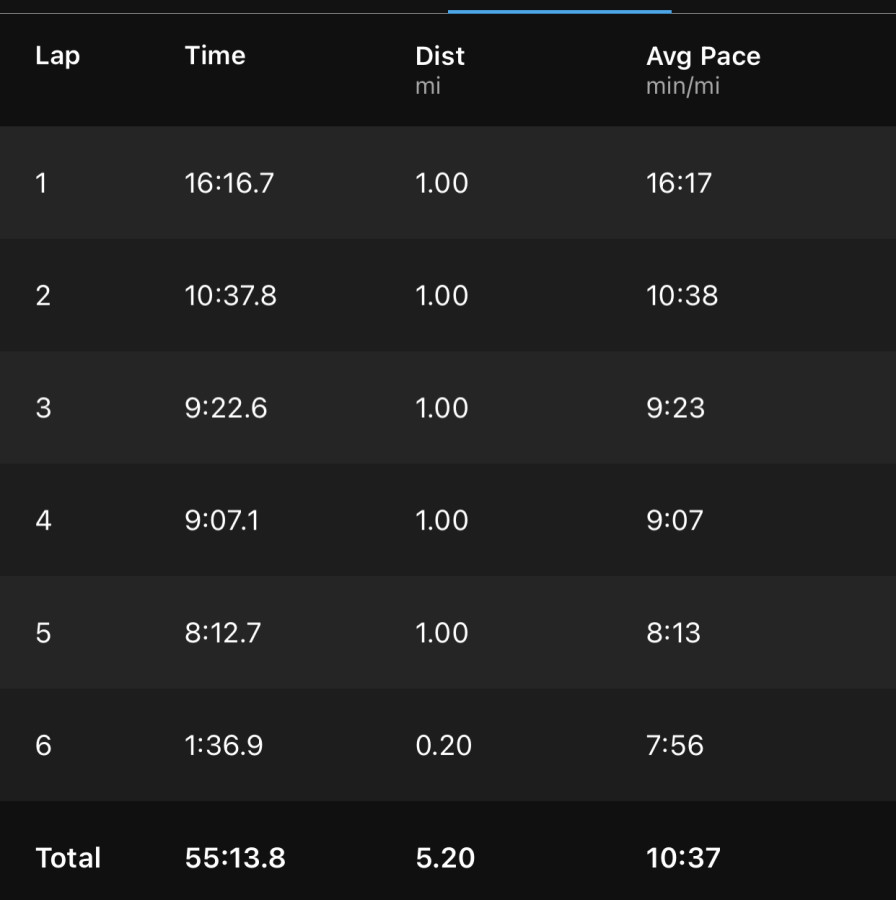This screenshot has height=900, width=896.
Task: Tap total average pace 10:37
Action: 683,858
